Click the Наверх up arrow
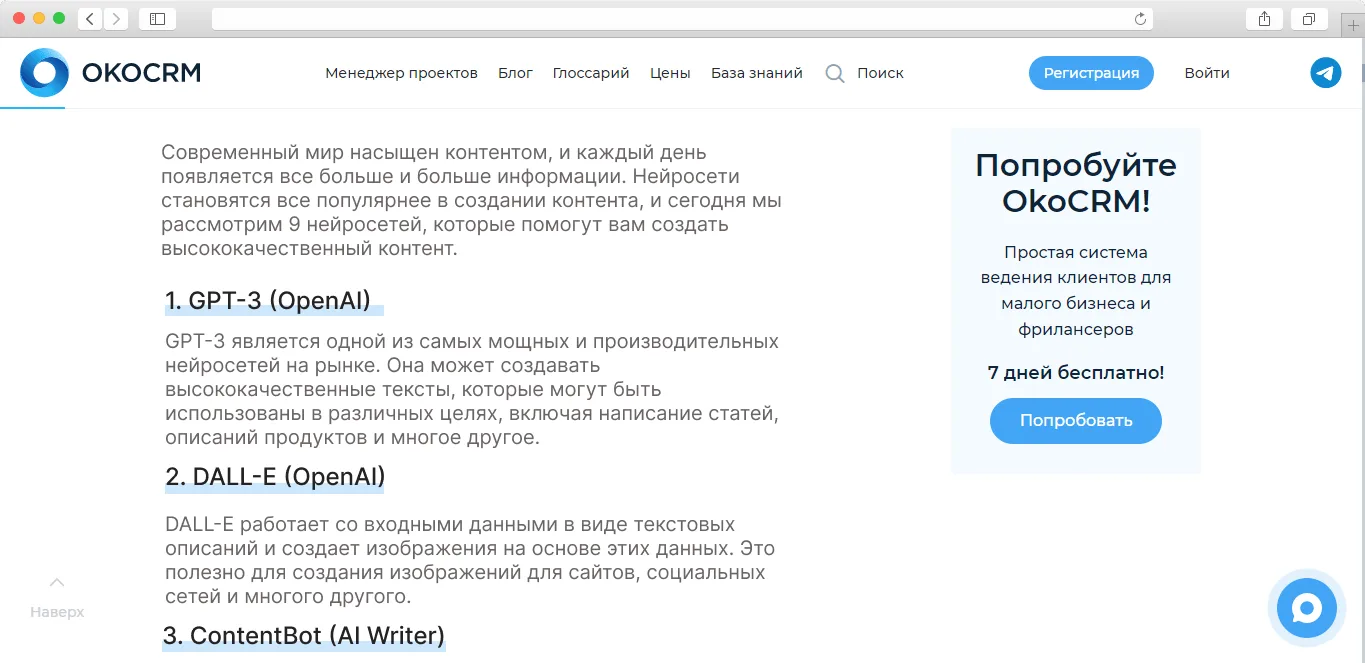This screenshot has width=1365, height=663. (x=57, y=582)
